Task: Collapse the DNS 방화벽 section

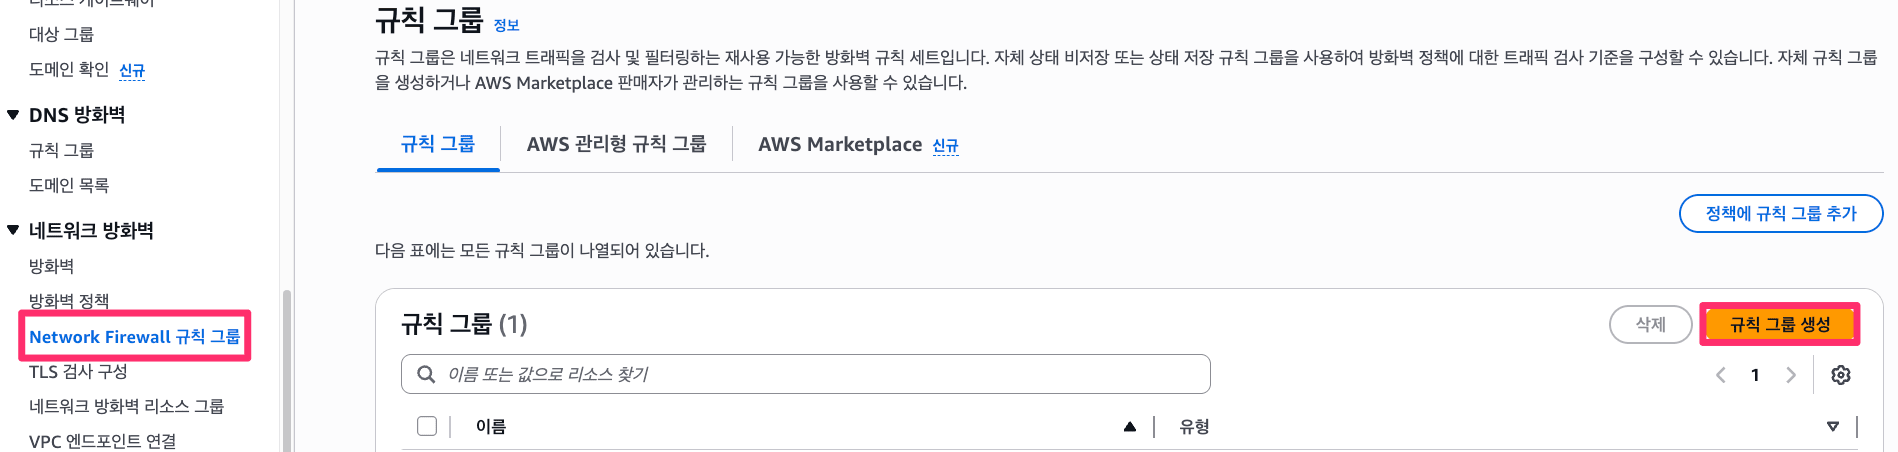Action: (x=13, y=115)
